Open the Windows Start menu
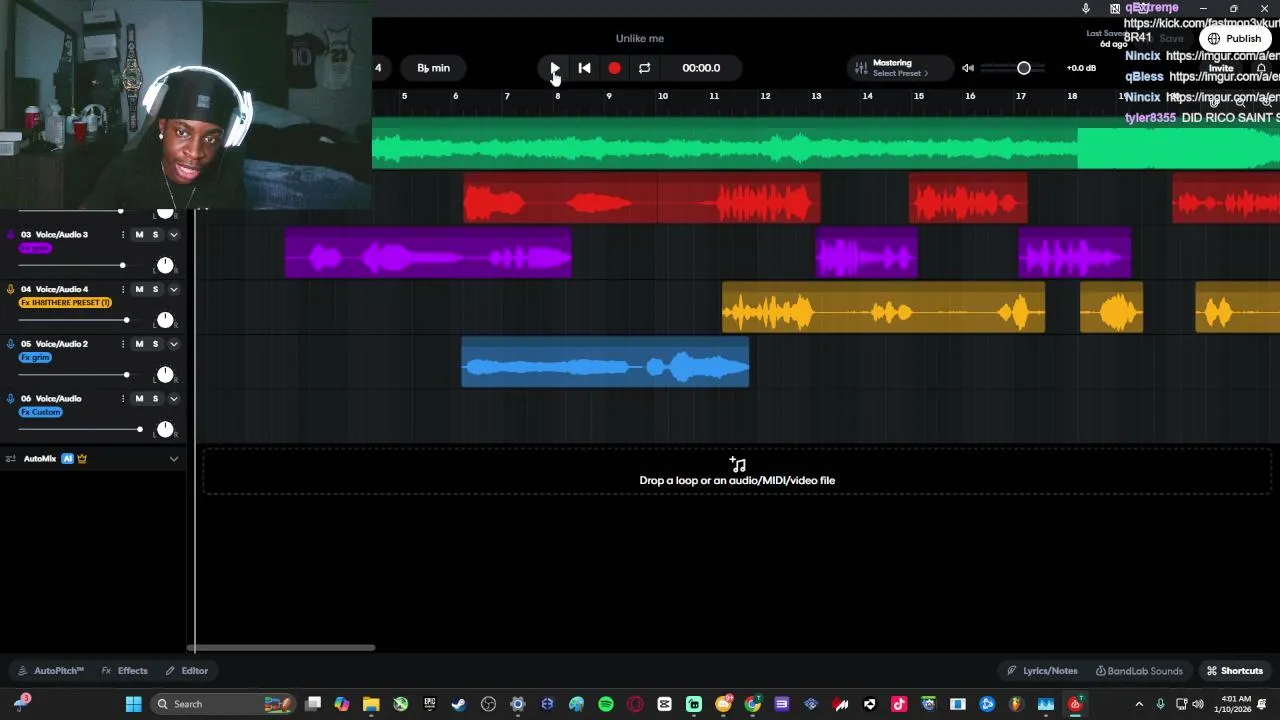 pos(133,704)
